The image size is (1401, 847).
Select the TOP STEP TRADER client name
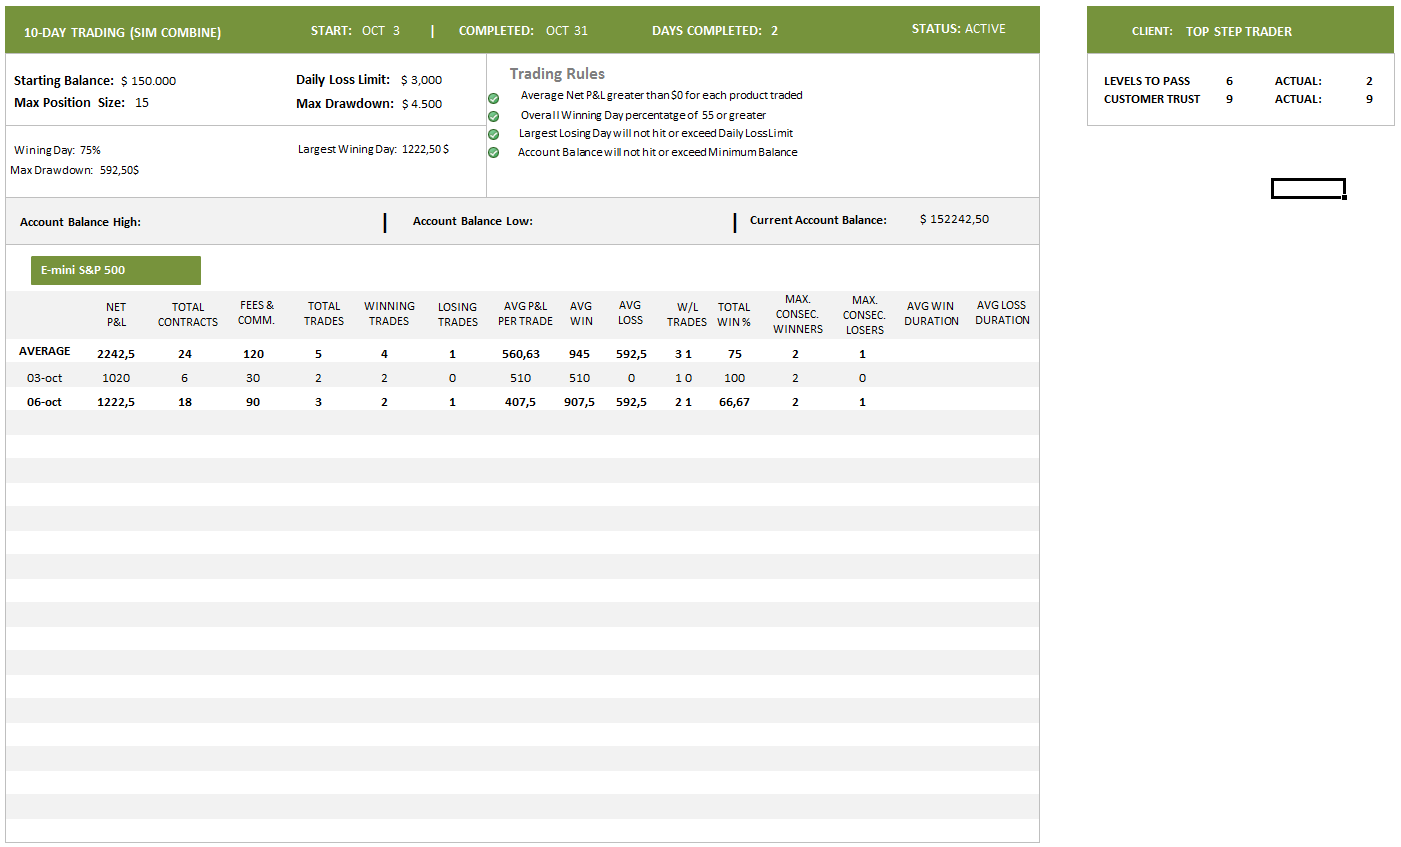tap(1239, 31)
